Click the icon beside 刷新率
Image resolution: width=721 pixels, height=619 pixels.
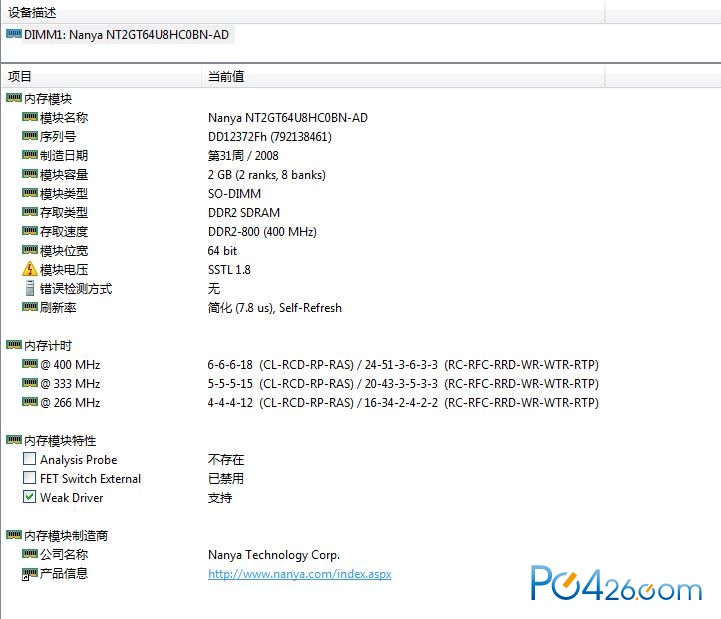(x=30, y=307)
